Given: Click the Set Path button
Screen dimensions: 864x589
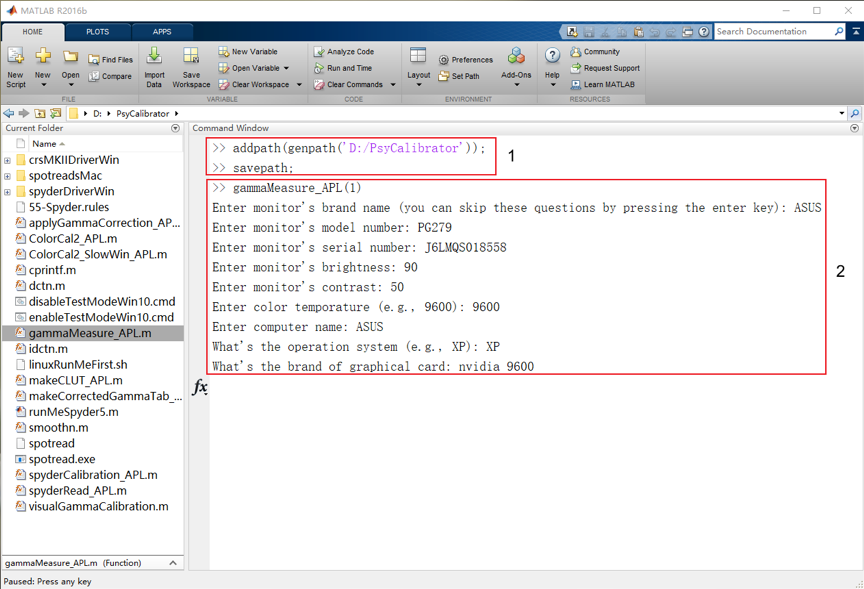Looking at the screenshot, I should click(459, 76).
